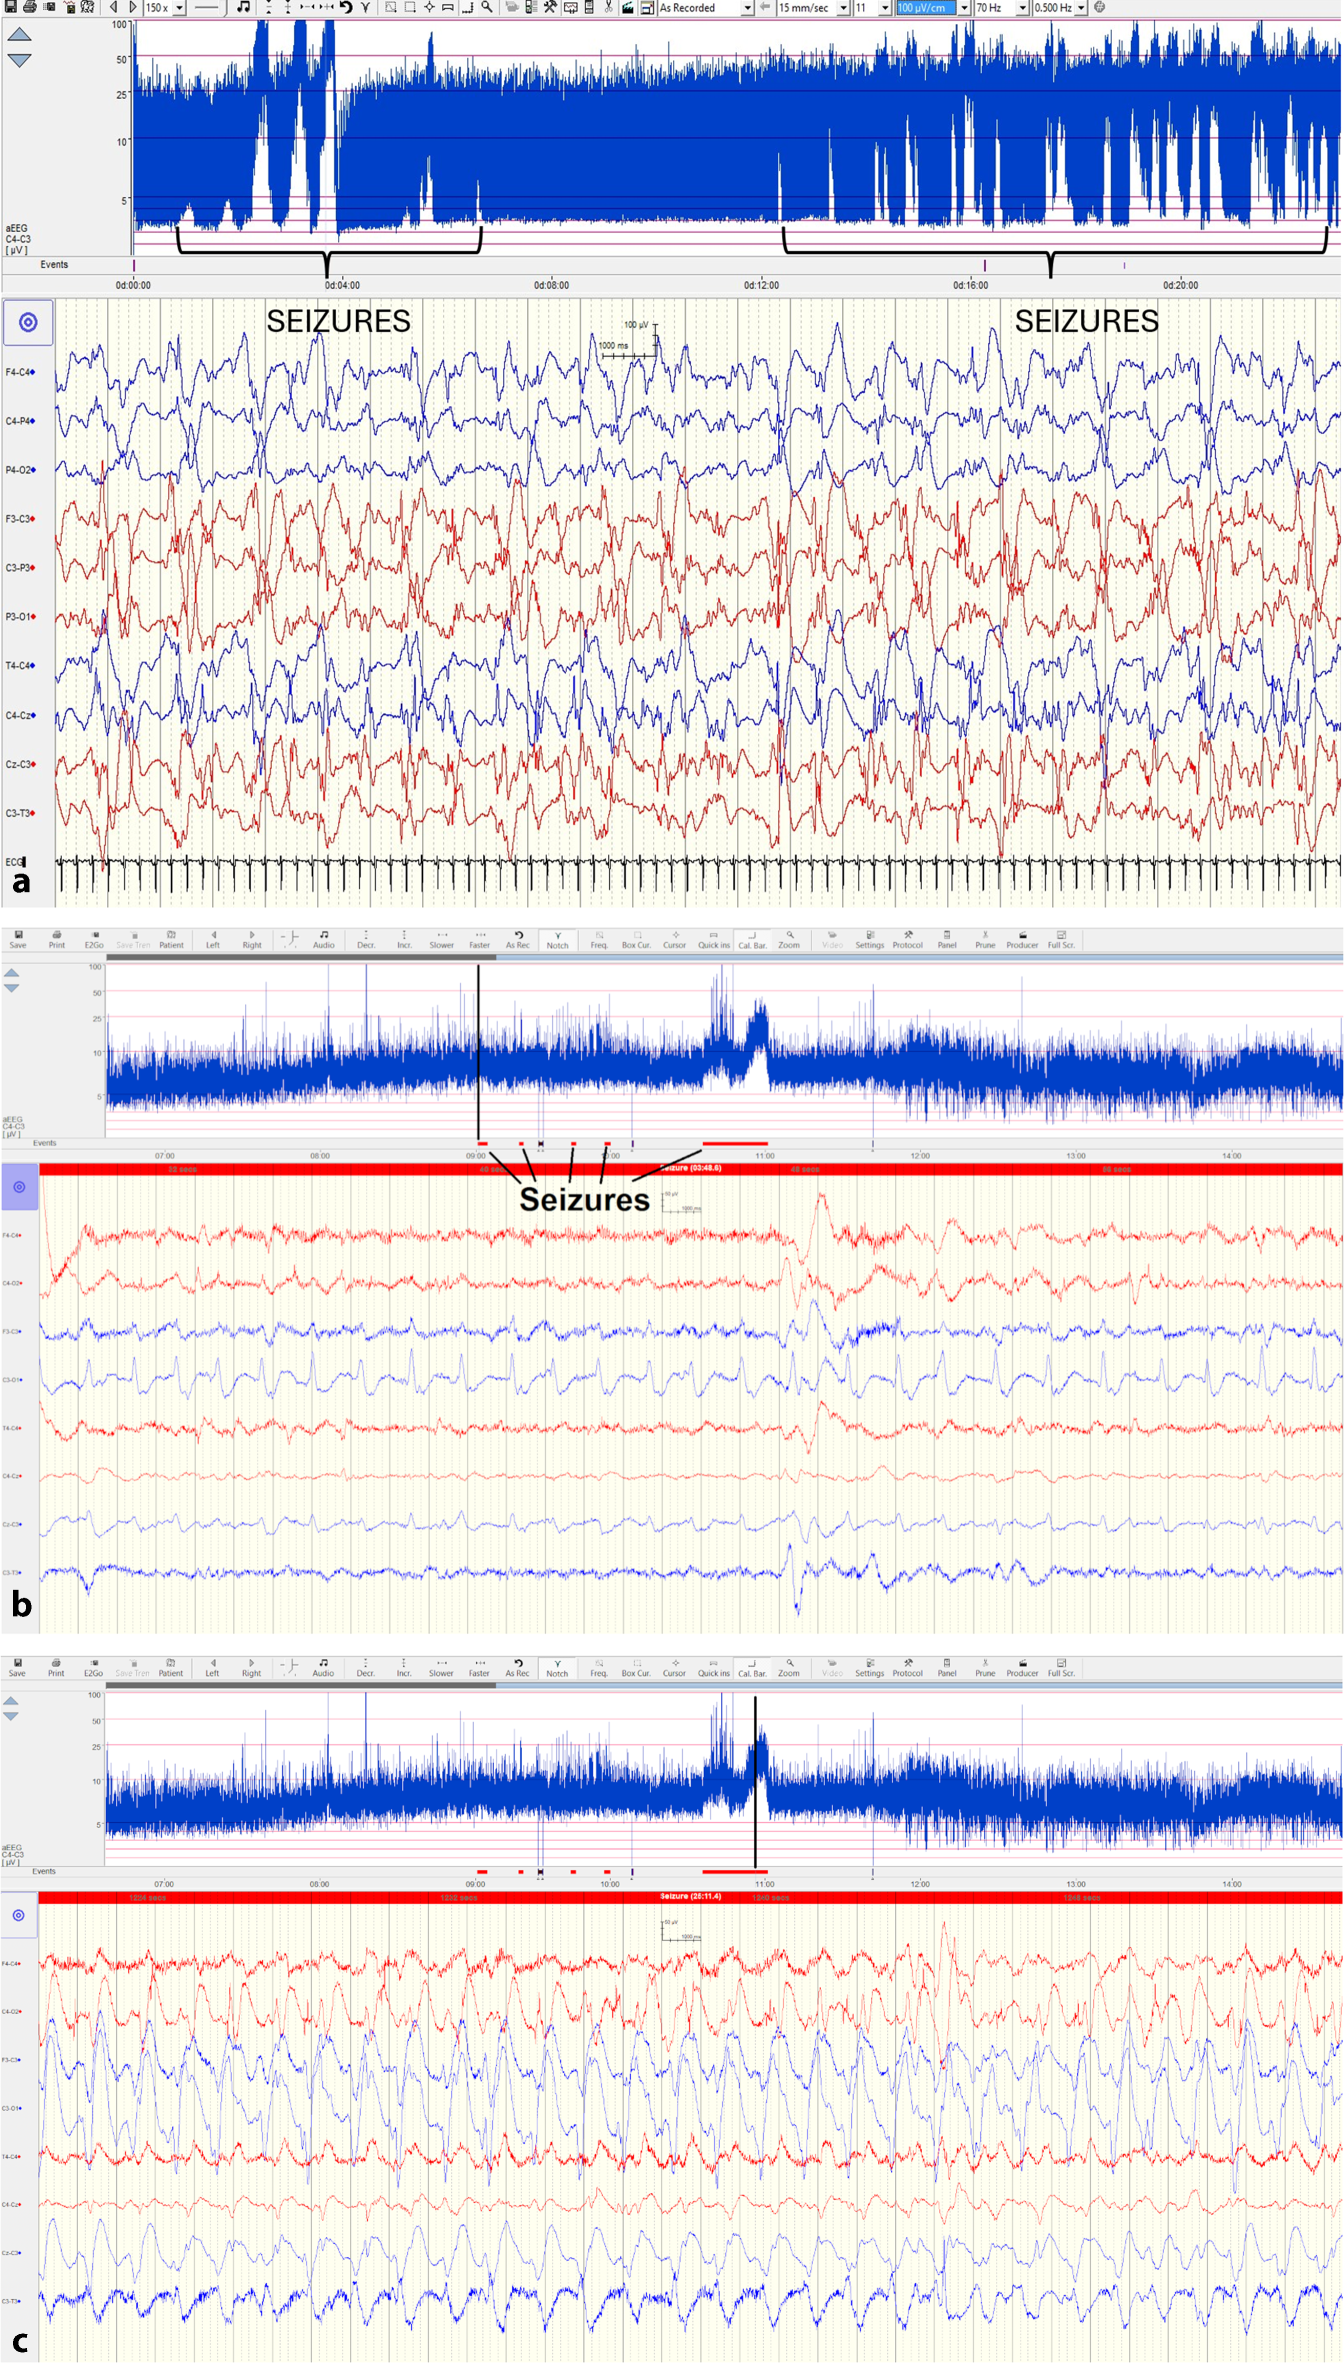The height and width of the screenshot is (2363, 1344).
Task: Toggle Notch filter in panel c toolbar
Action: pos(558,1667)
